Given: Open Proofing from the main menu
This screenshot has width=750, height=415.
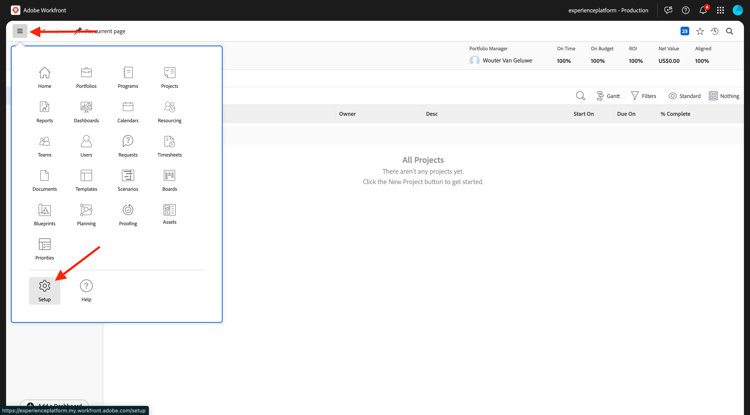Looking at the screenshot, I should pyautogui.click(x=128, y=215).
